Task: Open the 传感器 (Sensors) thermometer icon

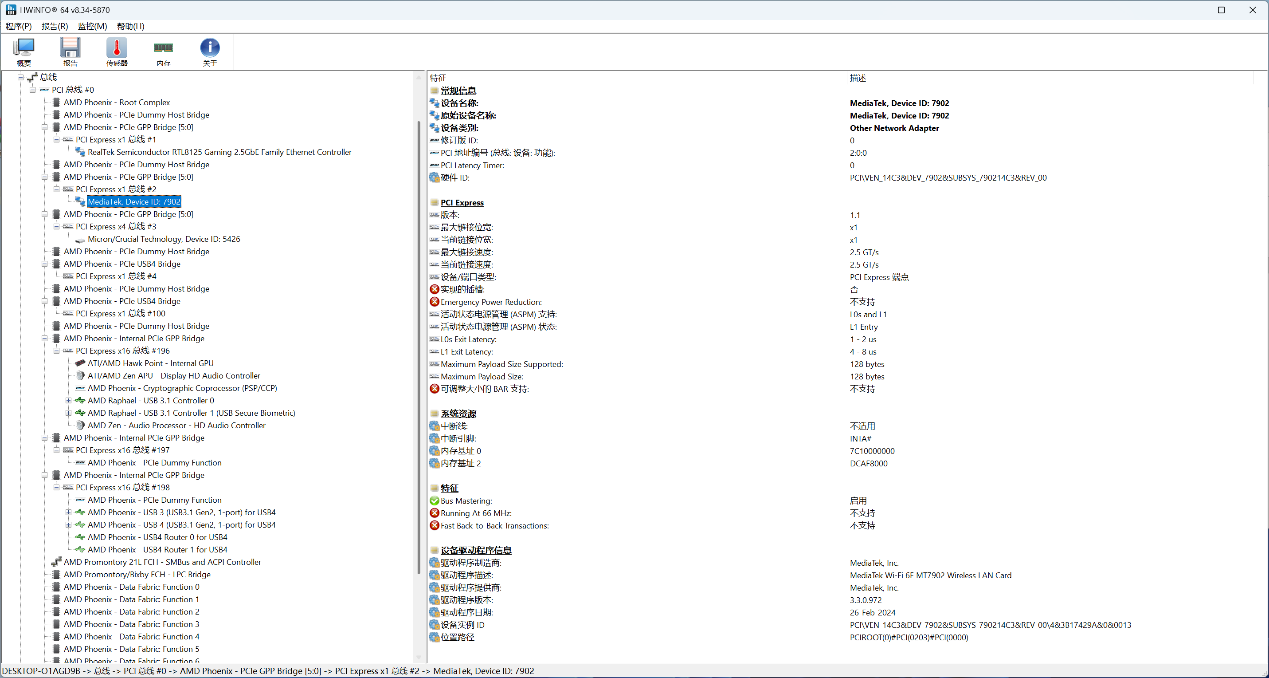Action: (117, 51)
